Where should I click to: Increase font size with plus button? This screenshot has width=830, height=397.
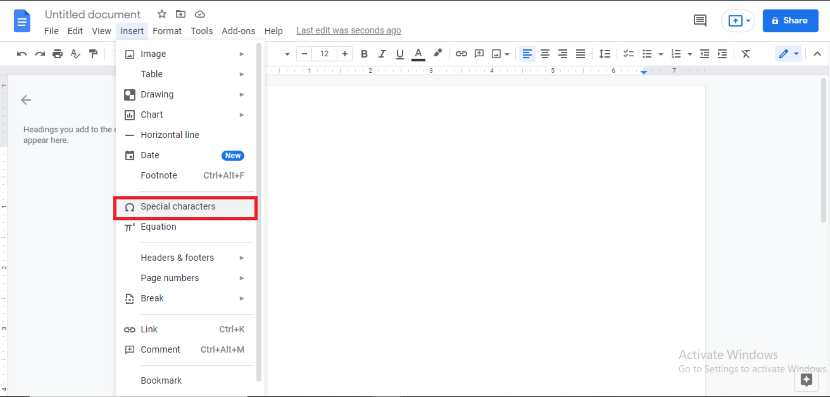pyautogui.click(x=345, y=53)
